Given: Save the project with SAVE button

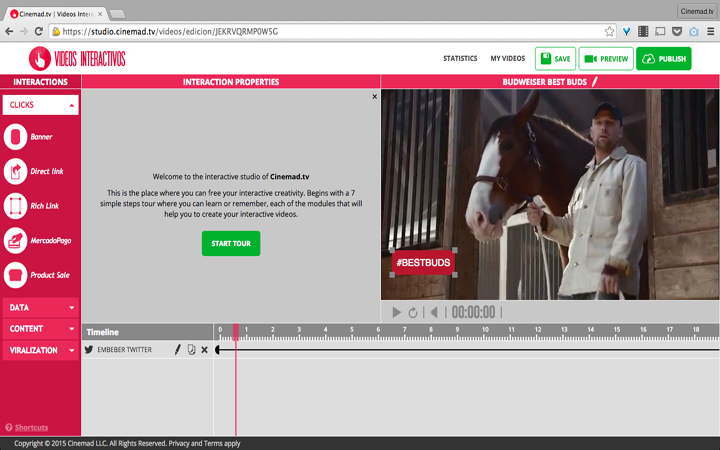Looking at the screenshot, I should click(x=555, y=59).
